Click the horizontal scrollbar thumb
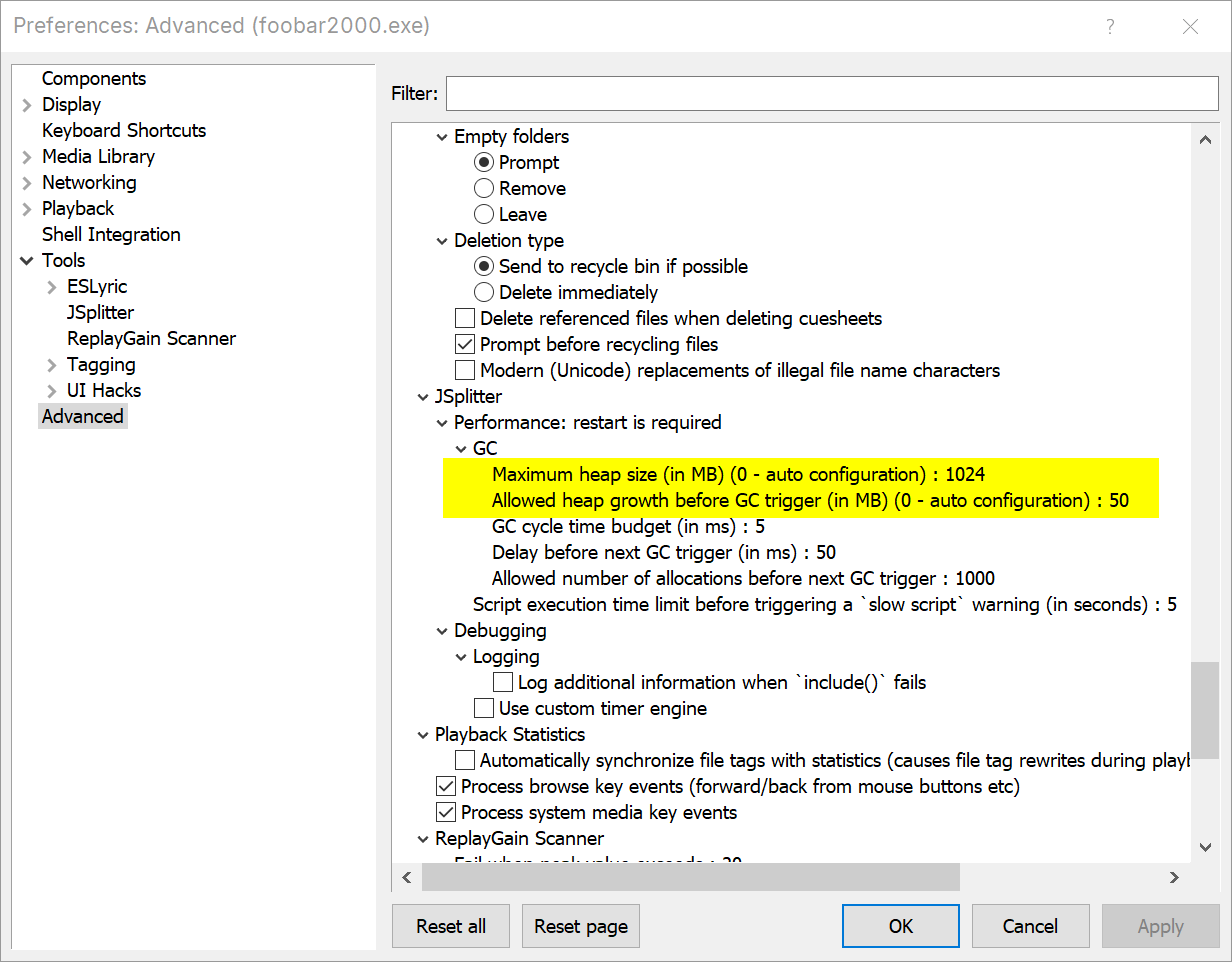 pyautogui.click(x=690, y=877)
